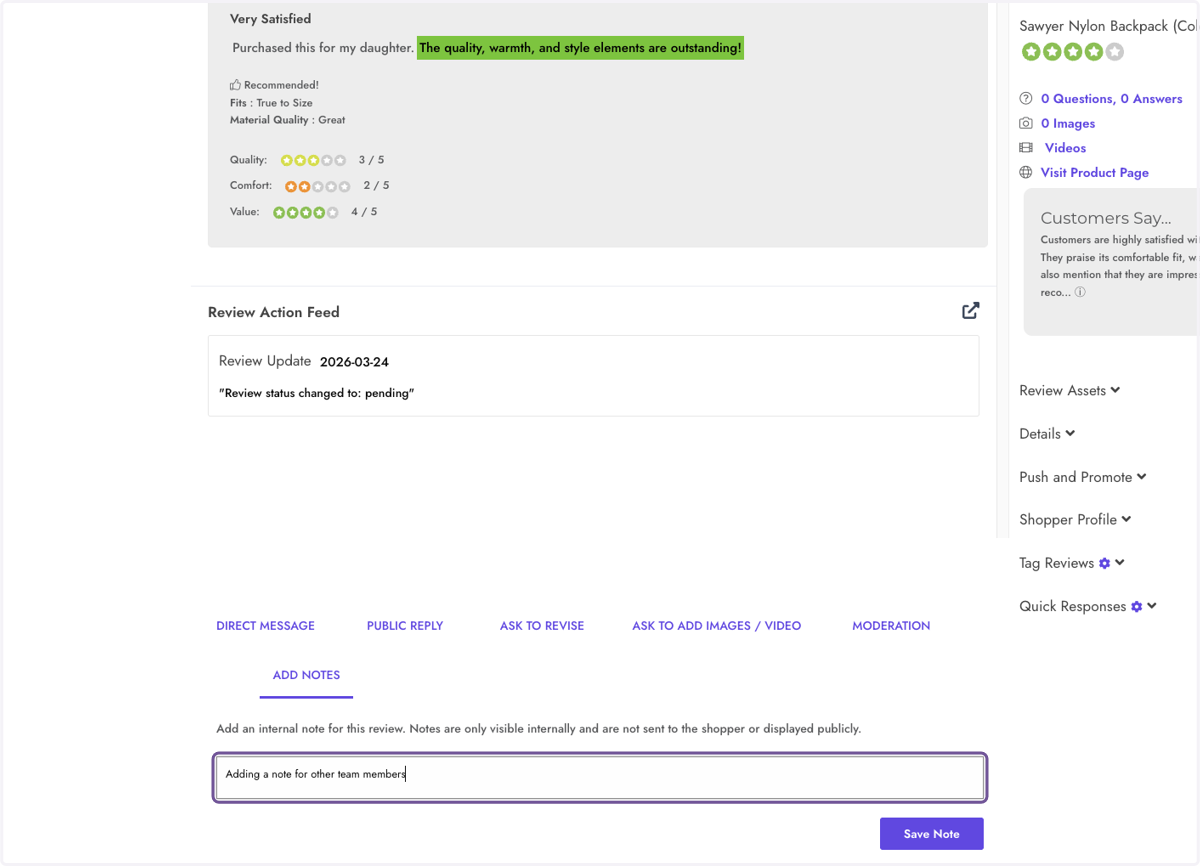Expand the Review Assets section

click(1069, 390)
